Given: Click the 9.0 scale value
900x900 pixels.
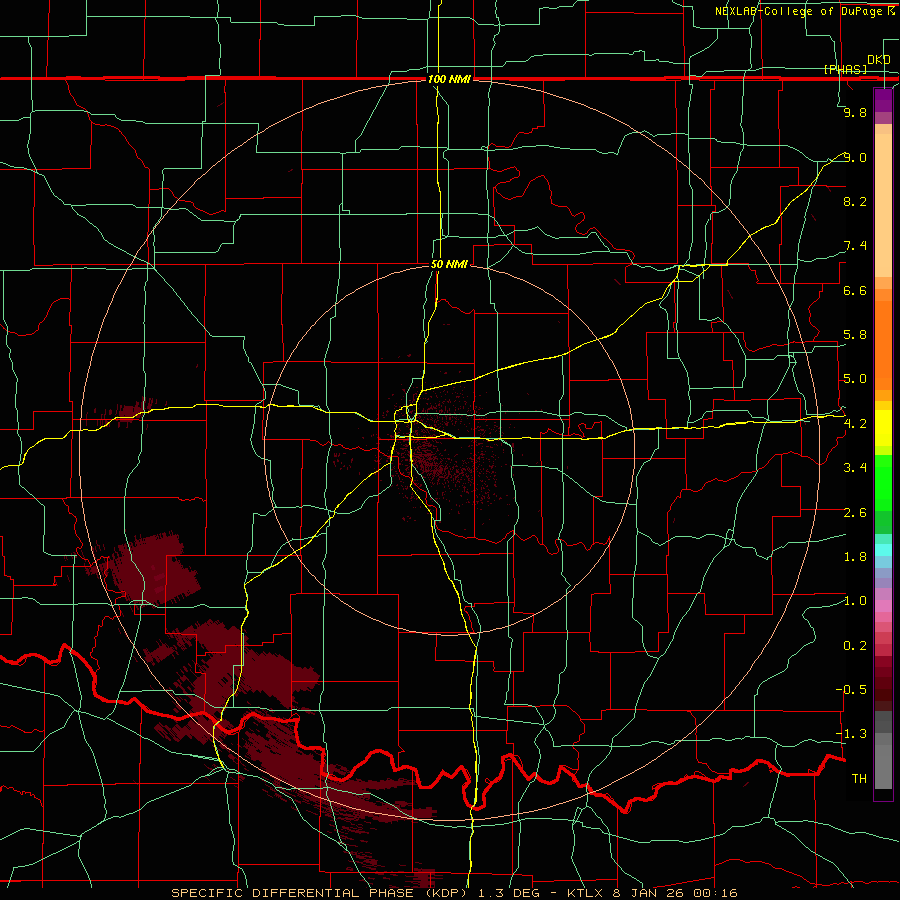Looking at the screenshot, I should (855, 157).
